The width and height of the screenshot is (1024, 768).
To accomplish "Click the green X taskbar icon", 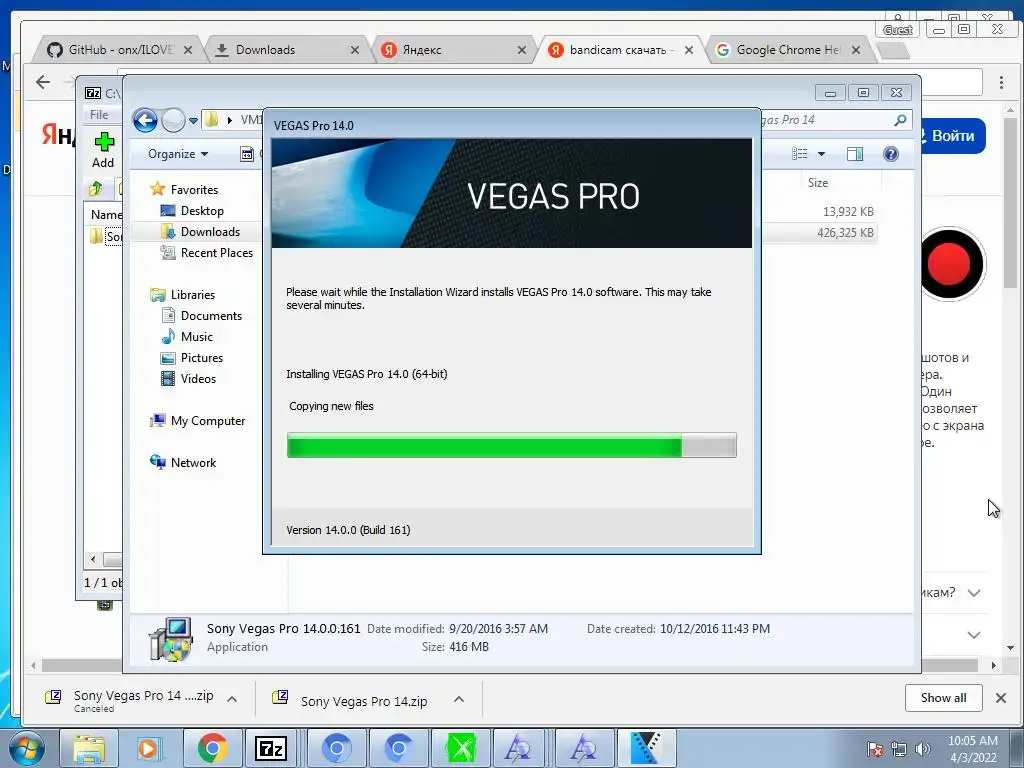I will [x=461, y=748].
